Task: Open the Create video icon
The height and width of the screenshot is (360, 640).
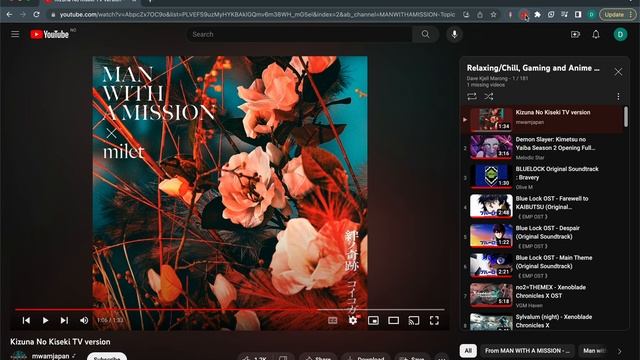Action: (575, 34)
